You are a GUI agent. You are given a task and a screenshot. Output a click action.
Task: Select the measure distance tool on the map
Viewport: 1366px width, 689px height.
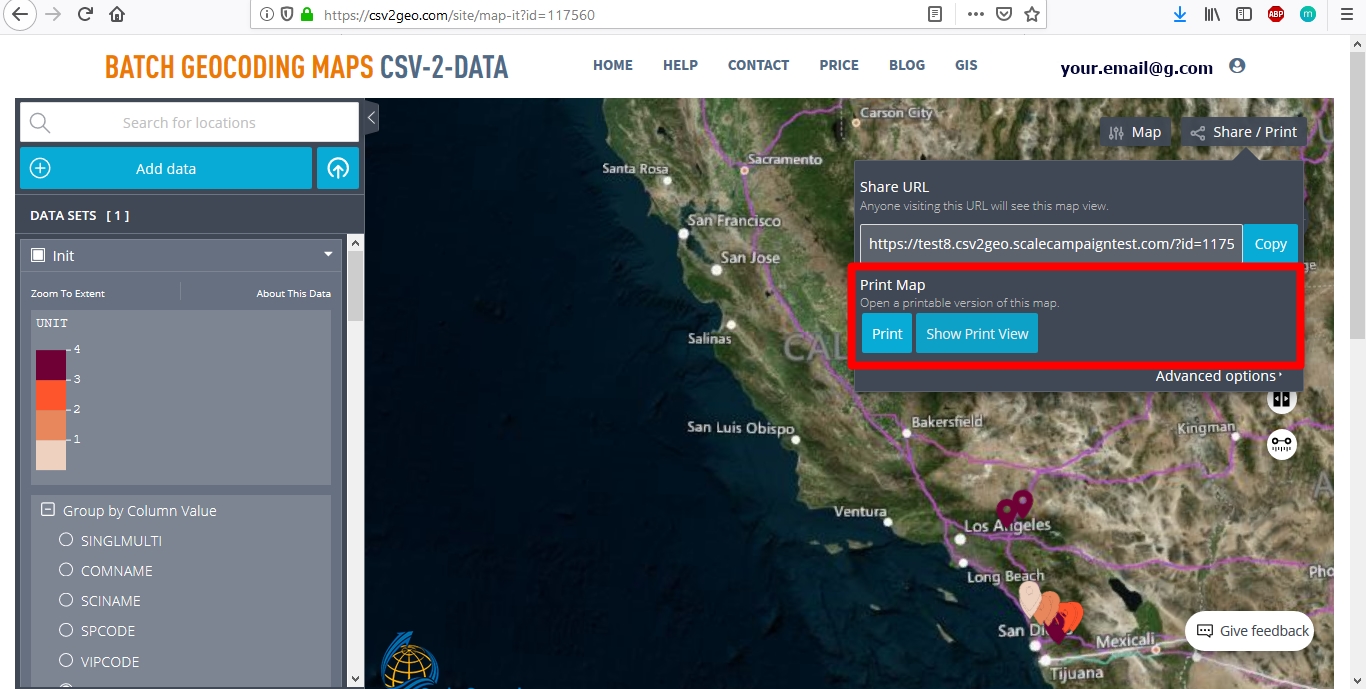1282,444
